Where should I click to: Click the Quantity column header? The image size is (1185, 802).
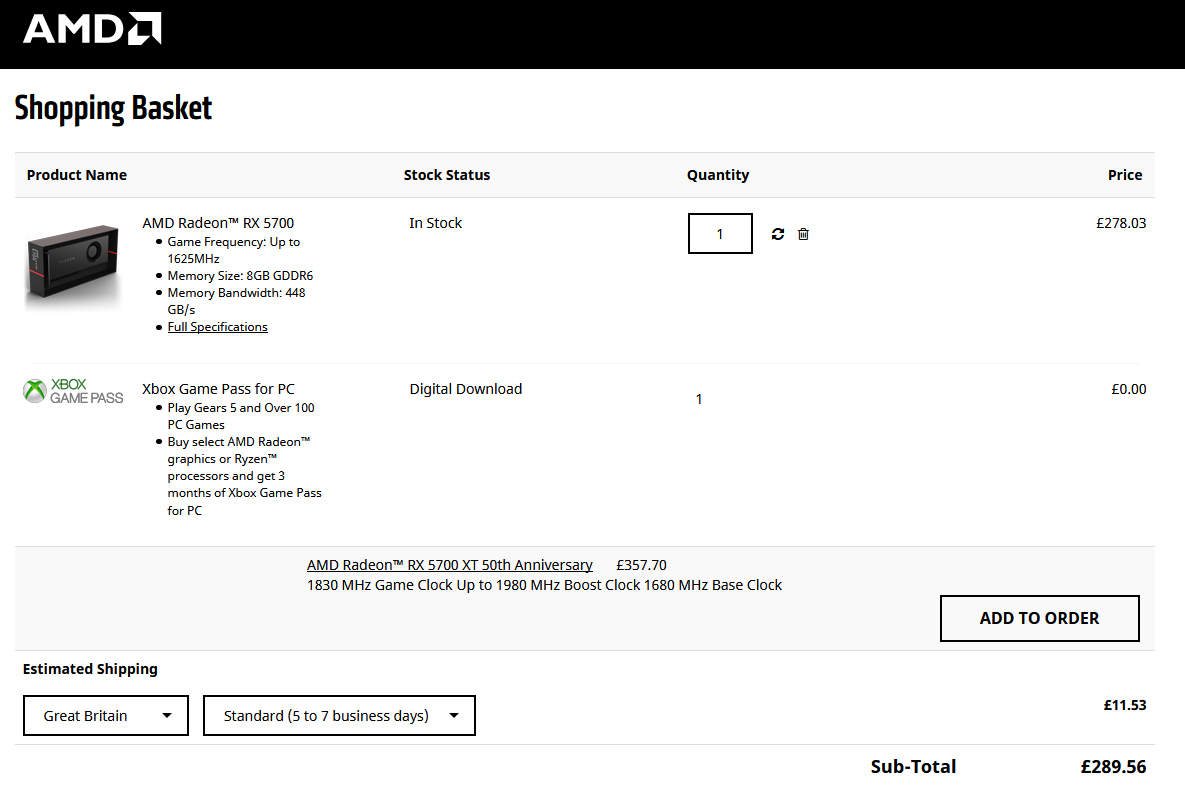point(718,175)
